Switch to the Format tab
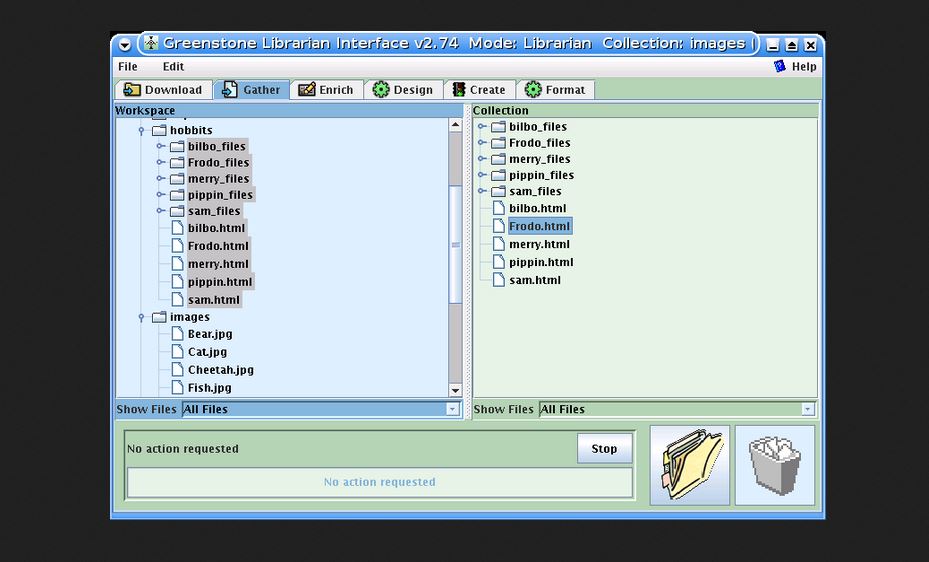 click(555, 90)
